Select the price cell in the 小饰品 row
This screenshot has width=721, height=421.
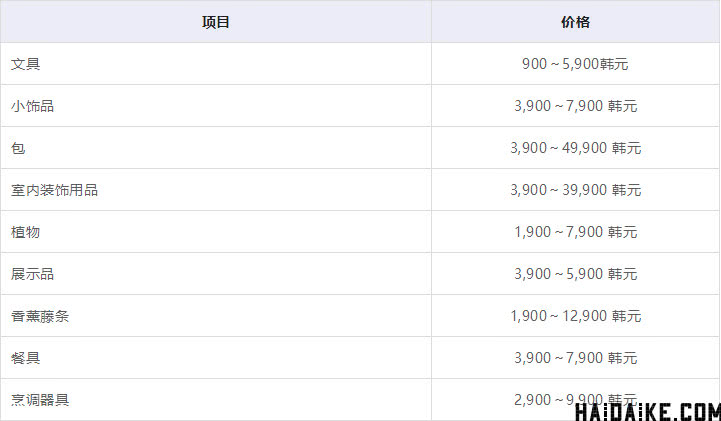coord(575,106)
